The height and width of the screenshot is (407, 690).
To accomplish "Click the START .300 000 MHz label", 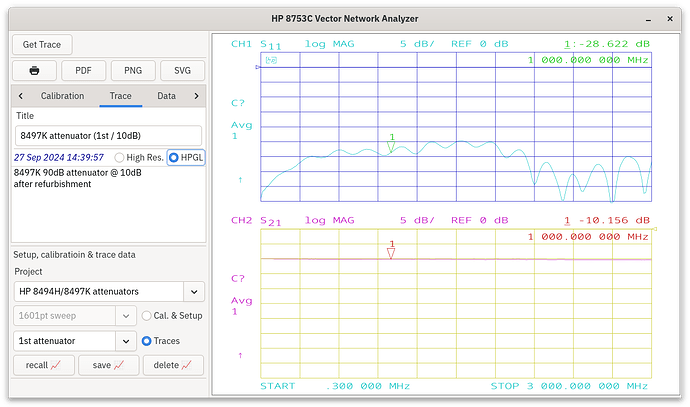I will click(x=334, y=386).
